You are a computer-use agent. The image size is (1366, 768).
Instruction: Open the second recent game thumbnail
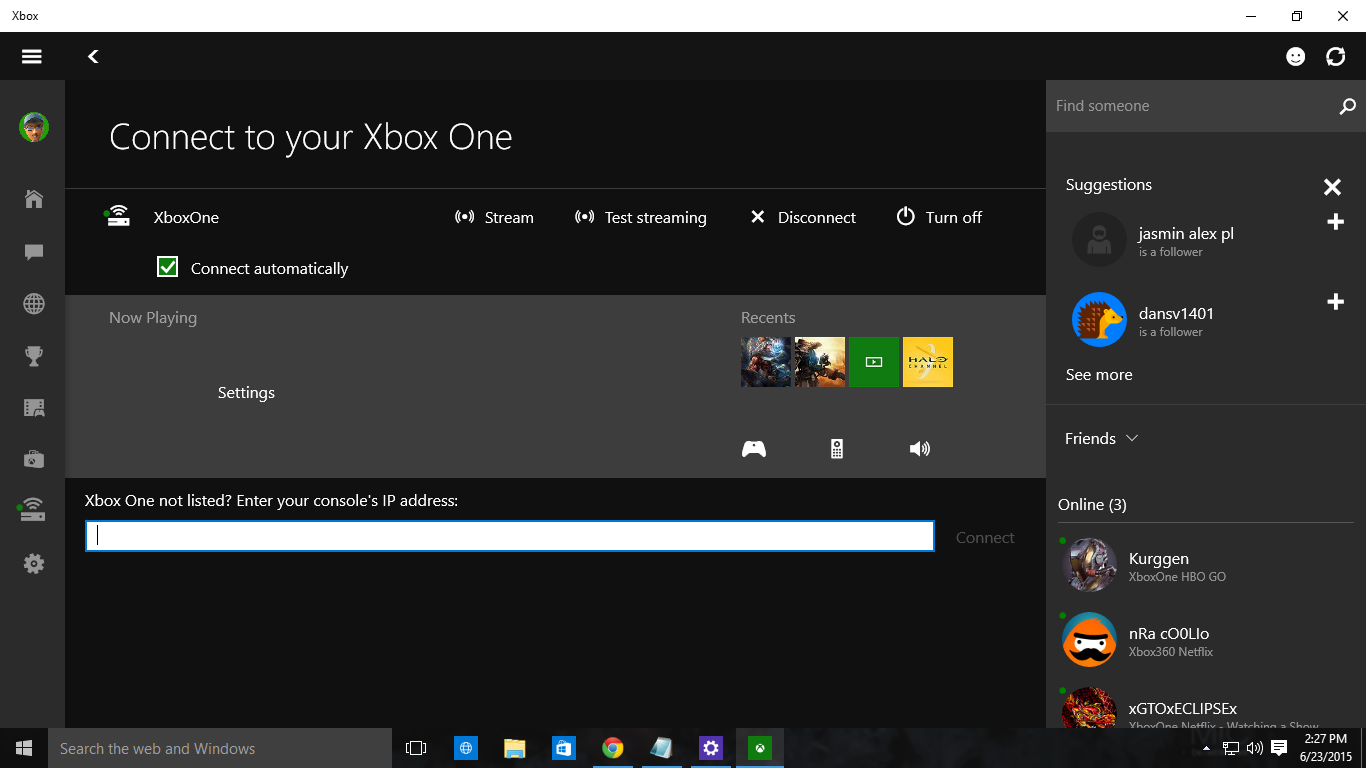pyautogui.click(x=820, y=362)
